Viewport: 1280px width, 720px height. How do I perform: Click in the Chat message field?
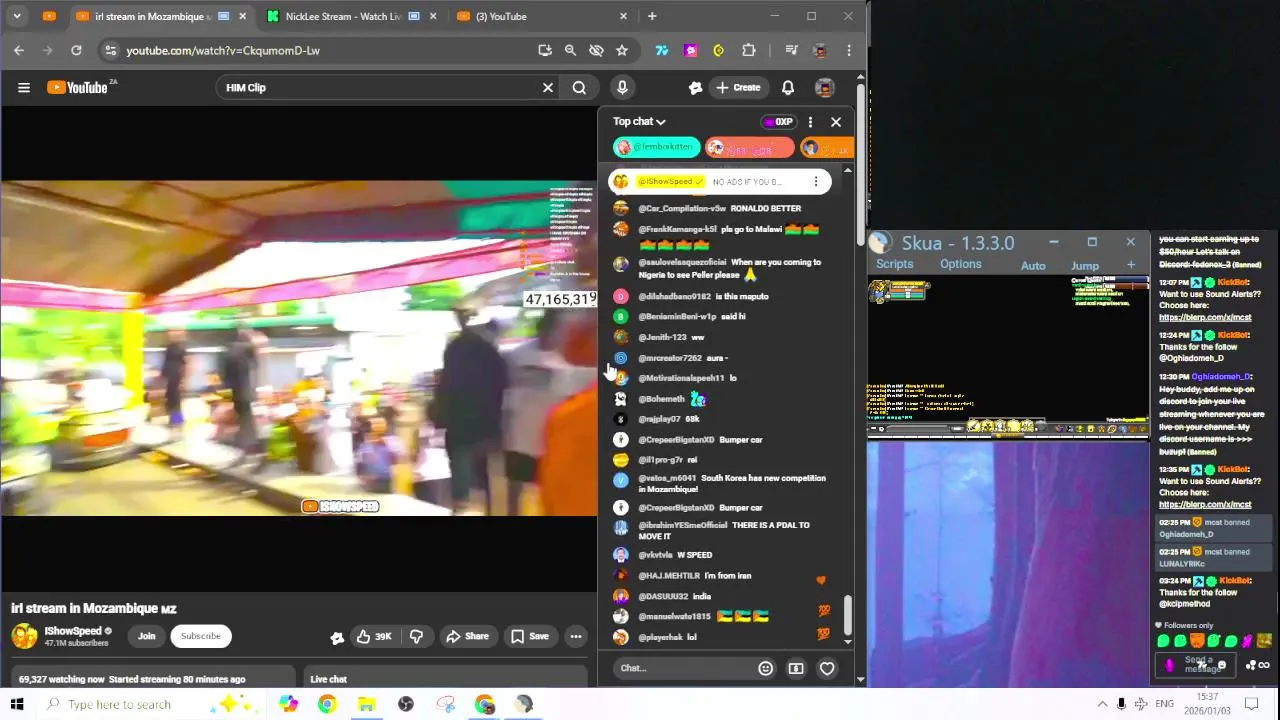point(684,668)
